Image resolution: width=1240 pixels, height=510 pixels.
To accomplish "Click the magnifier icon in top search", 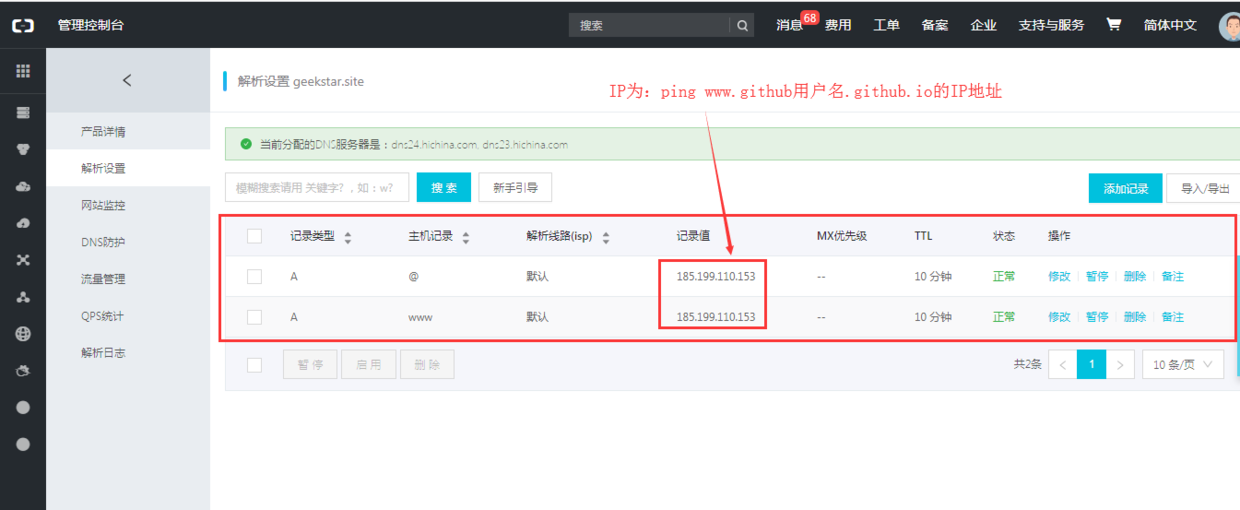I will tap(742, 26).
